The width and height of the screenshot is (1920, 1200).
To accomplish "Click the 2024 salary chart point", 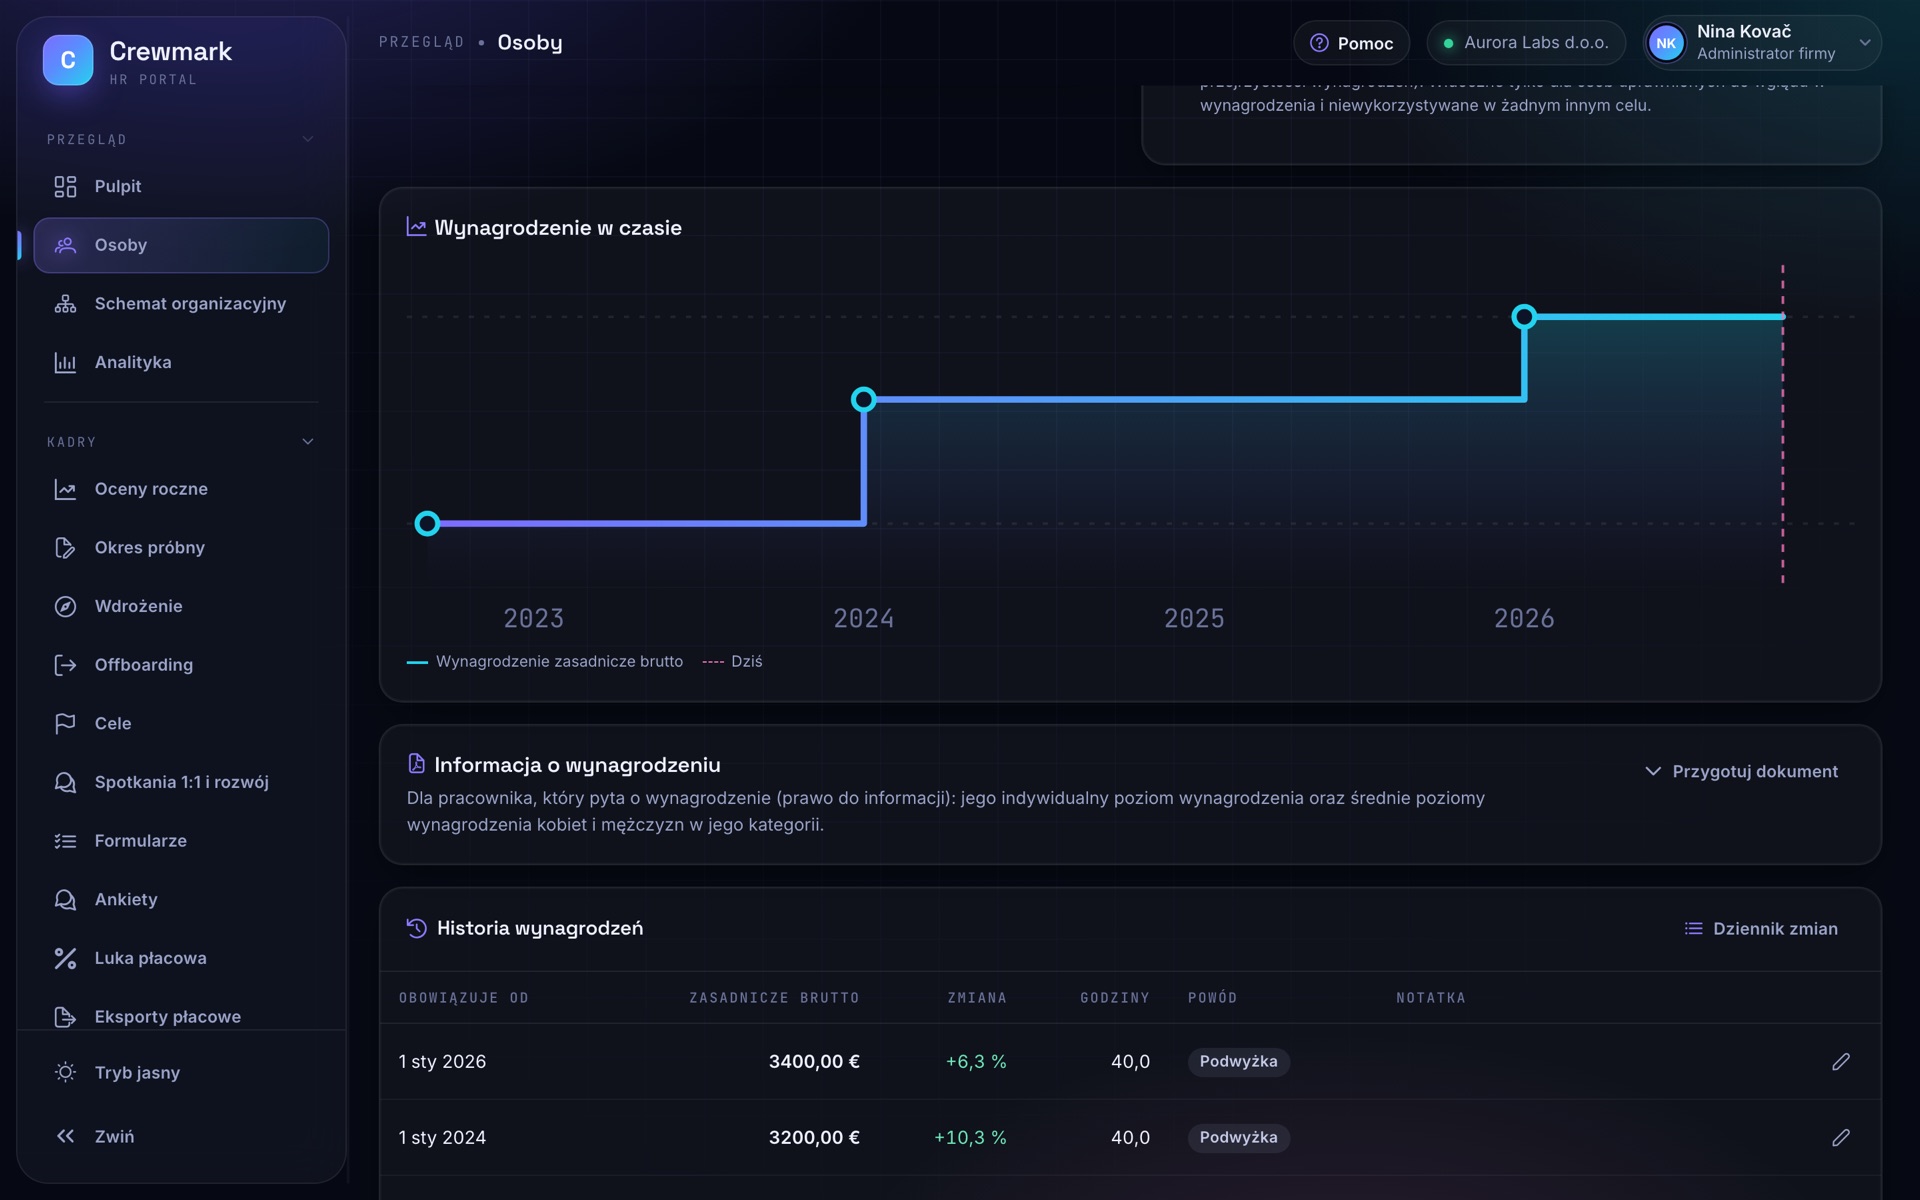I will click(864, 400).
